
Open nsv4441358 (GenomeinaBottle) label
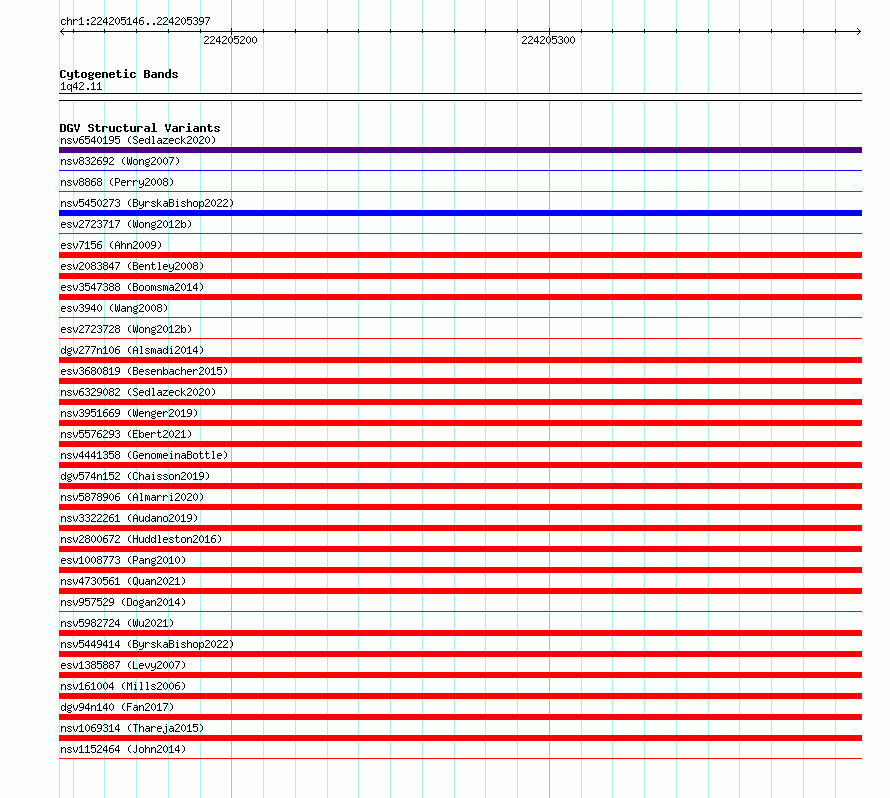click(144, 455)
